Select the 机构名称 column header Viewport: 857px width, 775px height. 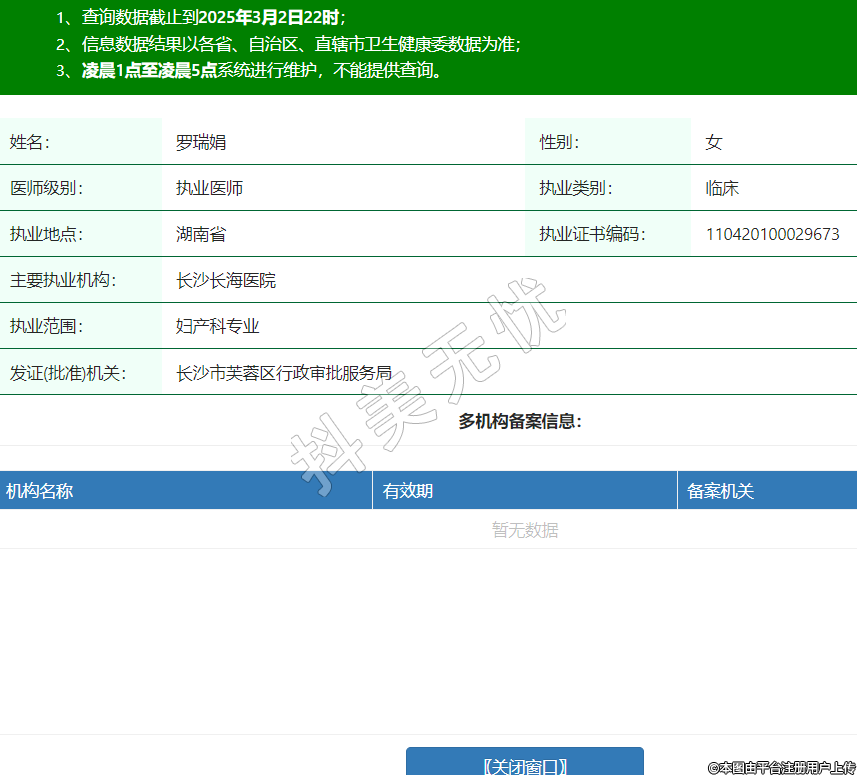click(40, 491)
